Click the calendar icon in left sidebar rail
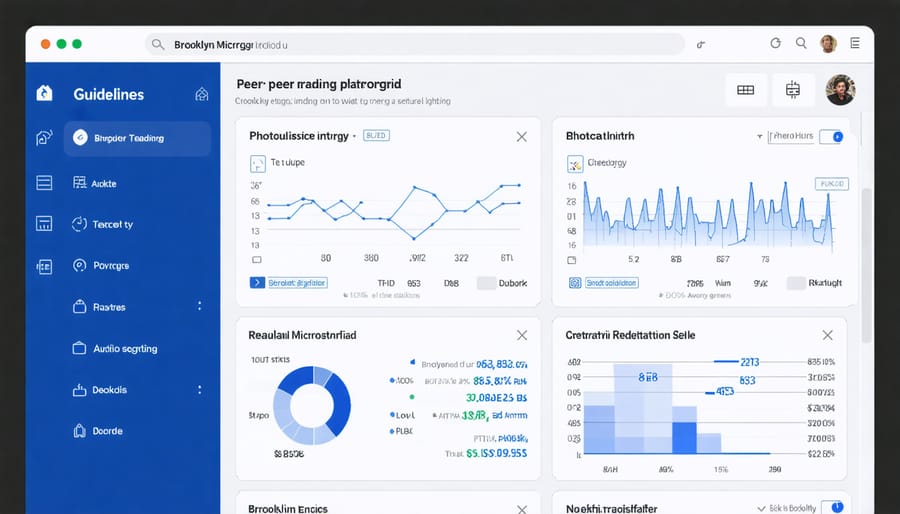The image size is (900, 514). 44,224
